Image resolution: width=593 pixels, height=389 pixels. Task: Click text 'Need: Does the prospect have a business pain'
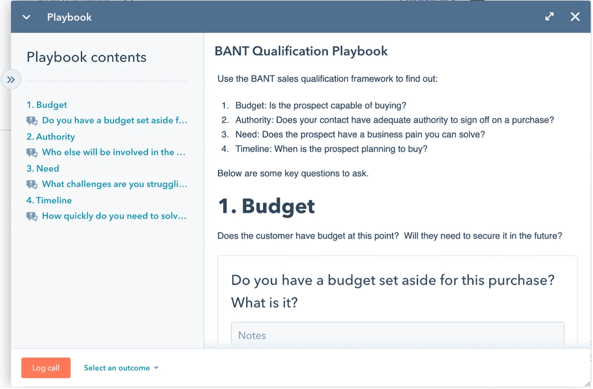point(360,135)
